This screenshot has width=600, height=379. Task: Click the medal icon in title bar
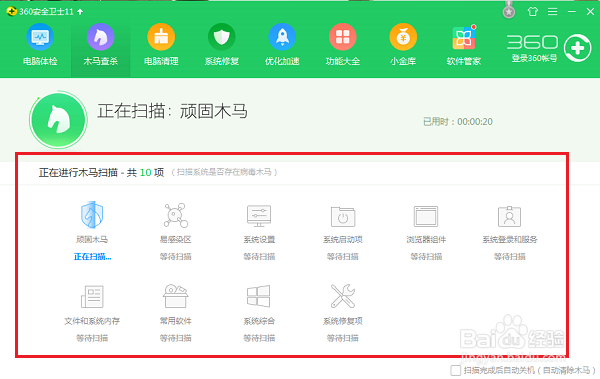tap(509, 11)
